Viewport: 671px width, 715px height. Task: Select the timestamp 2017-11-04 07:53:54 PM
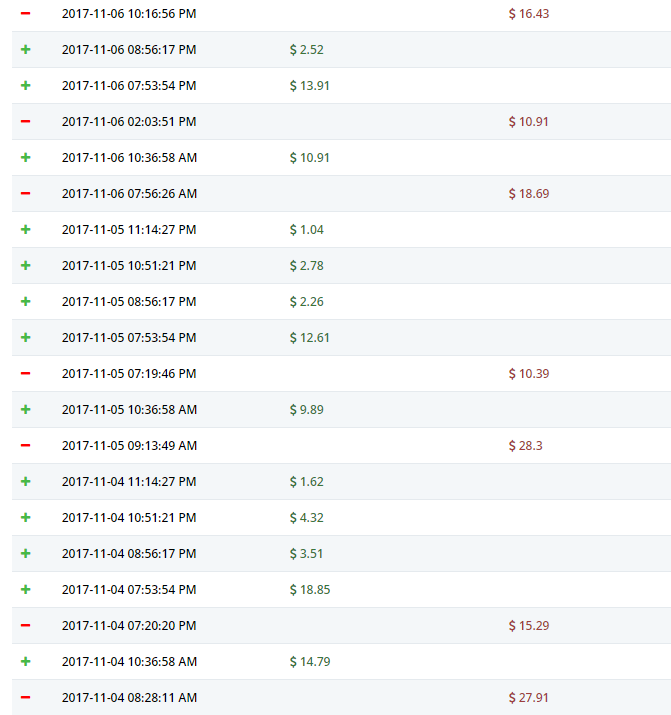click(129, 590)
